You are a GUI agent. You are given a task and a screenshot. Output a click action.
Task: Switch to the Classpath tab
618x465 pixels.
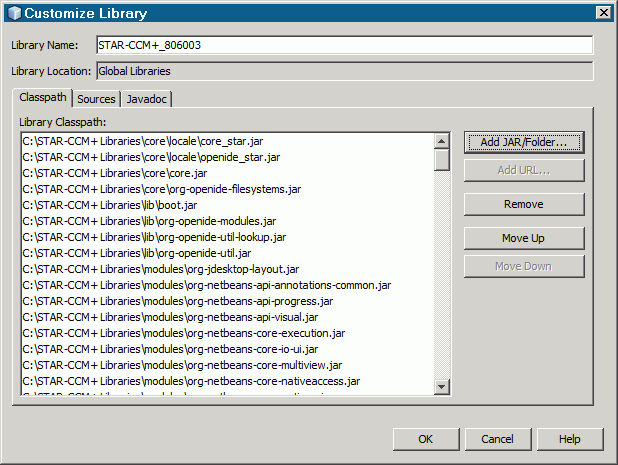coord(43,97)
